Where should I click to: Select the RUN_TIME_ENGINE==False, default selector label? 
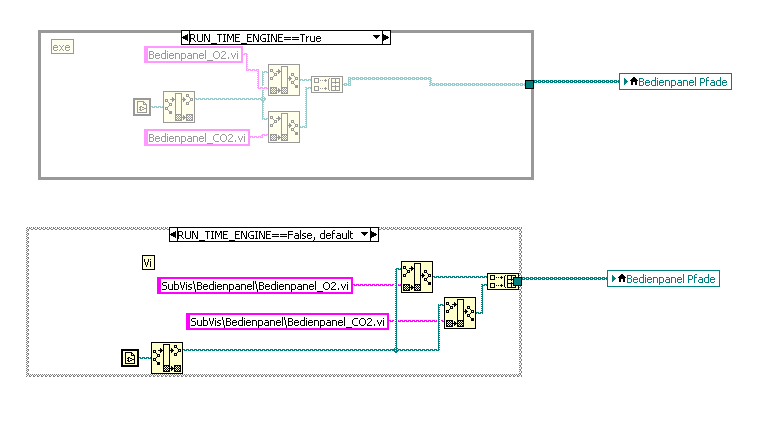pos(265,235)
